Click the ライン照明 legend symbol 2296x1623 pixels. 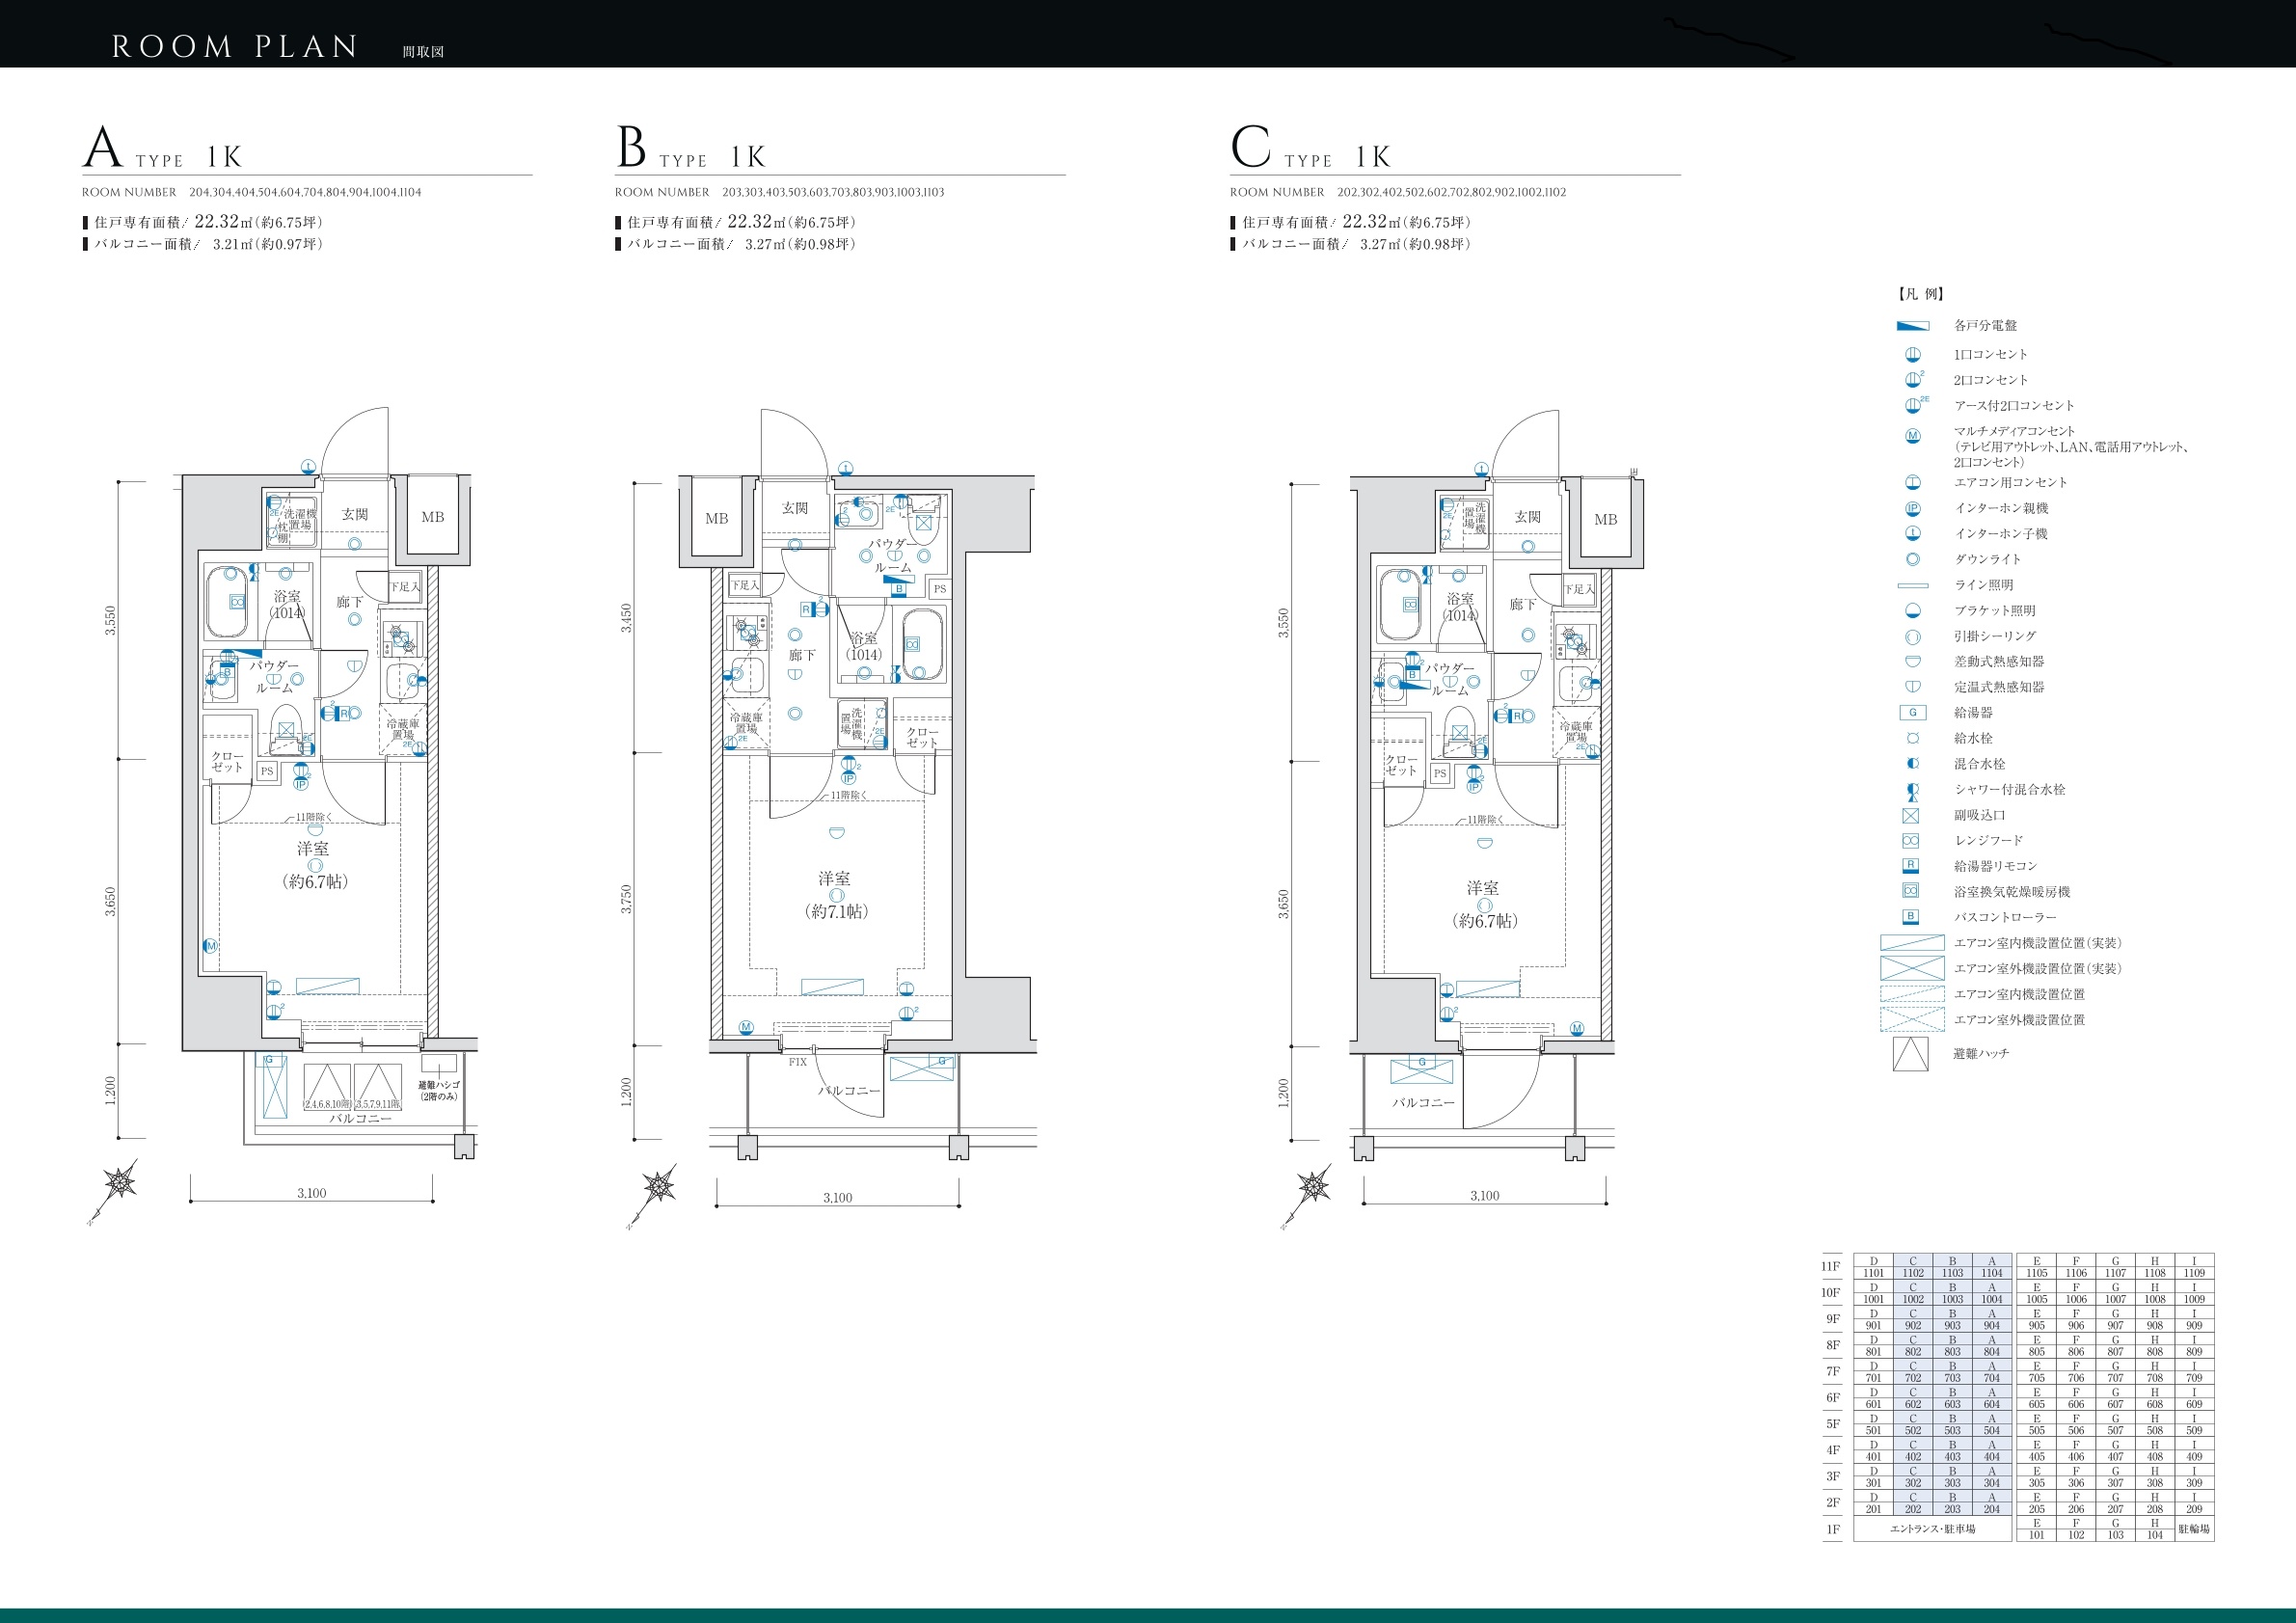point(1912,585)
